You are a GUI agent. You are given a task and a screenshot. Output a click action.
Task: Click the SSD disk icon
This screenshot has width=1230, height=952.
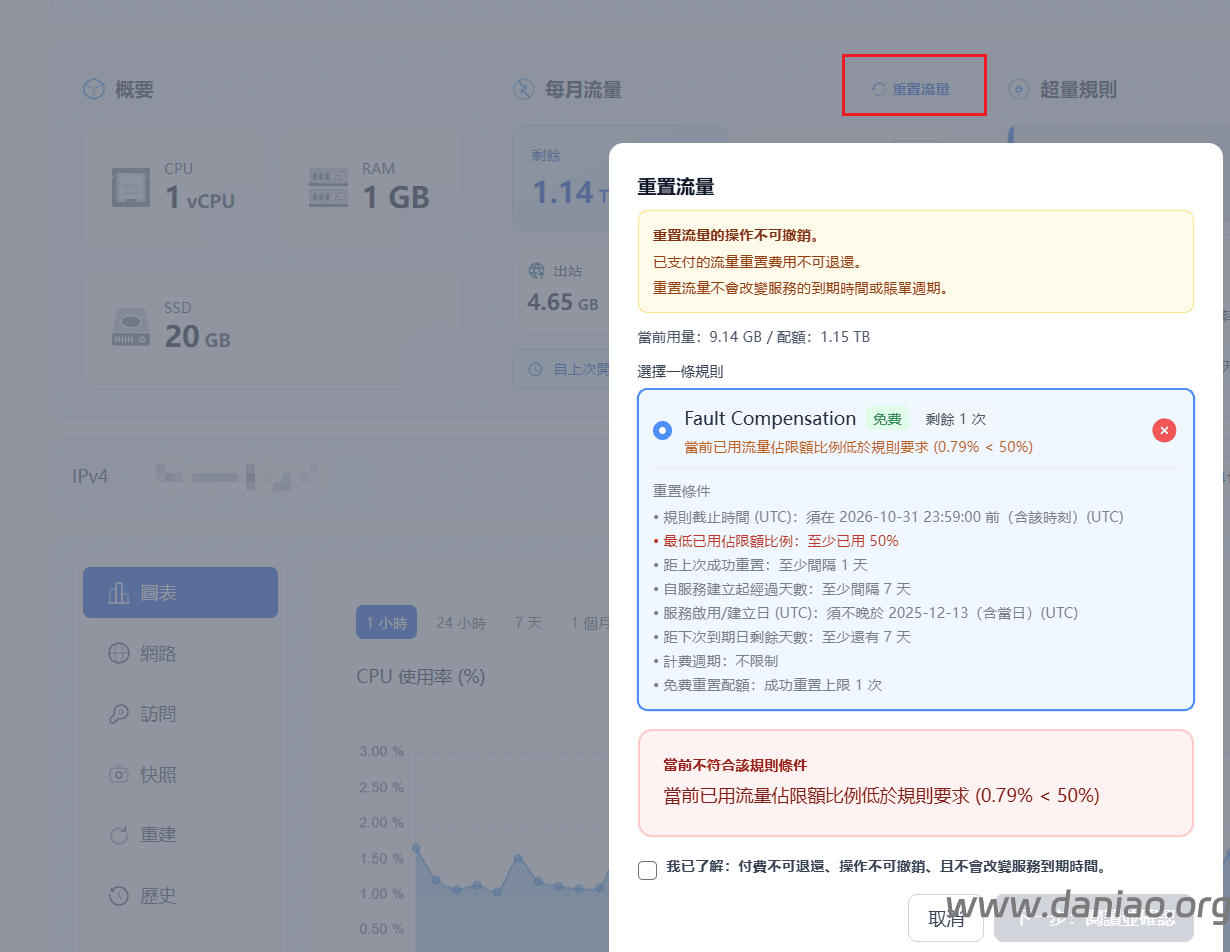130,327
